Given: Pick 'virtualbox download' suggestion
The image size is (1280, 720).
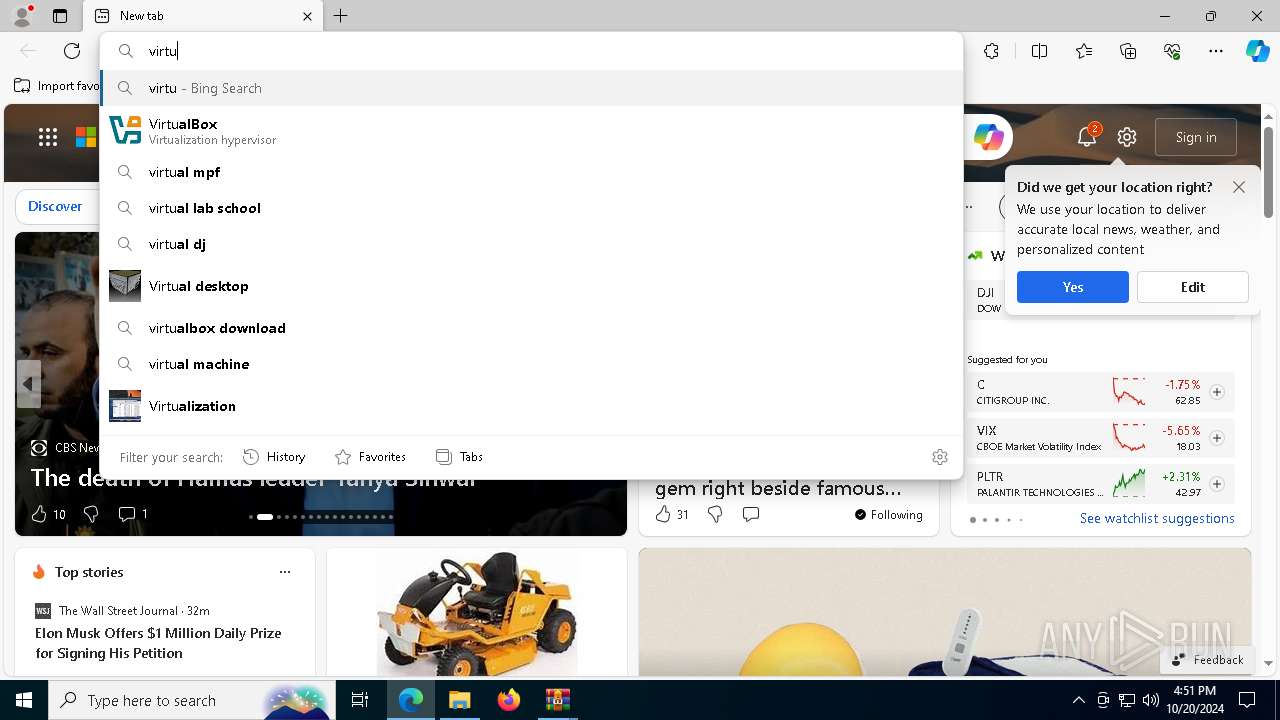Looking at the screenshot, I should click(x=531, y=328).
